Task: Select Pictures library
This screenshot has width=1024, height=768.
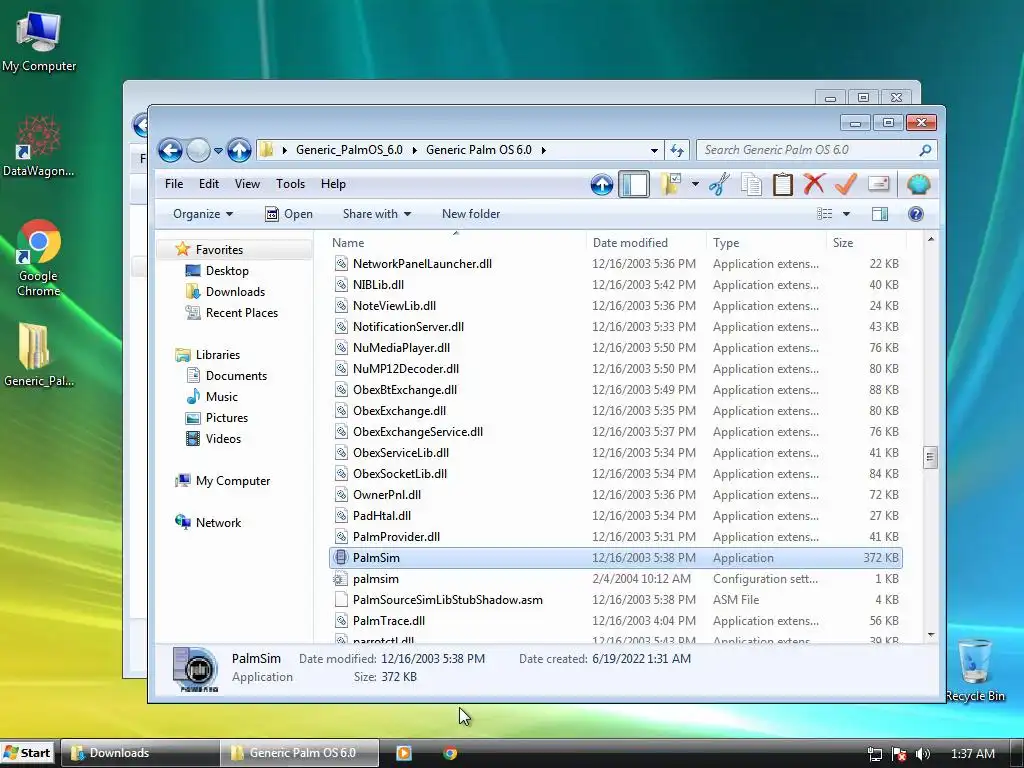Action: [x=227, y=418]
